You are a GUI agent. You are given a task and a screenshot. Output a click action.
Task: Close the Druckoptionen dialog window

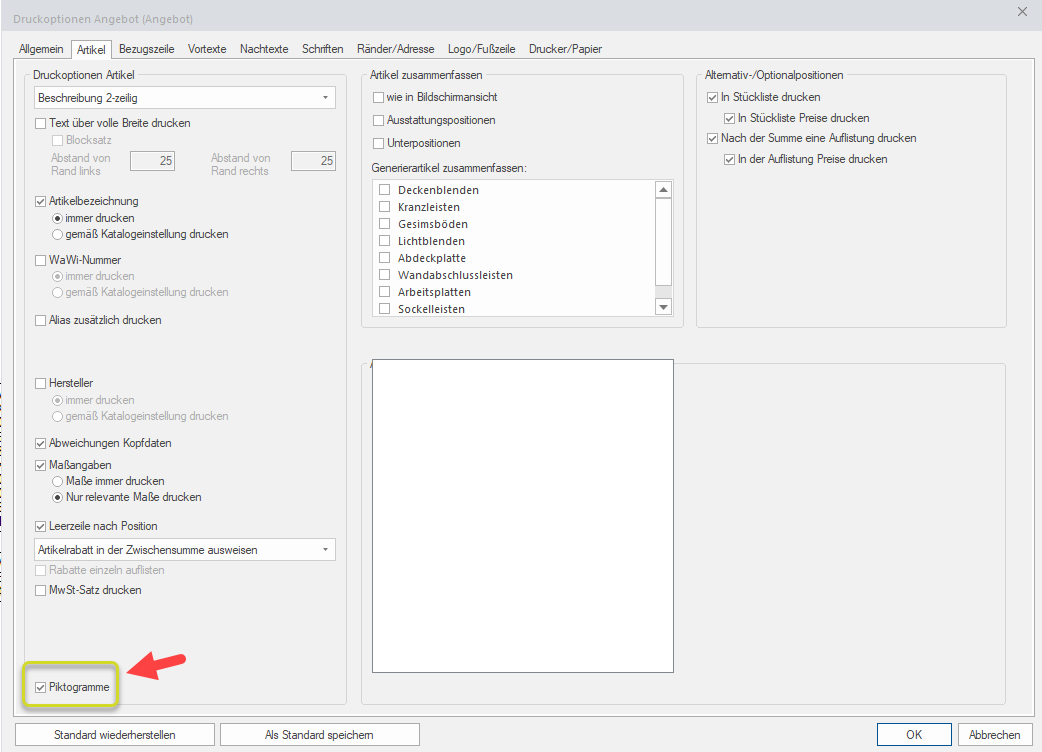tap(1021, 12)
